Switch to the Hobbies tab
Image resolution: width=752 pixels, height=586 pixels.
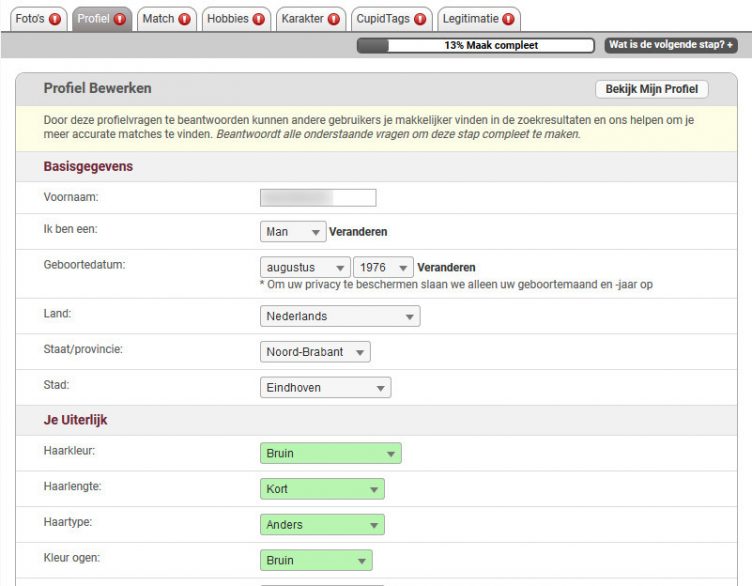coord(227,19)
